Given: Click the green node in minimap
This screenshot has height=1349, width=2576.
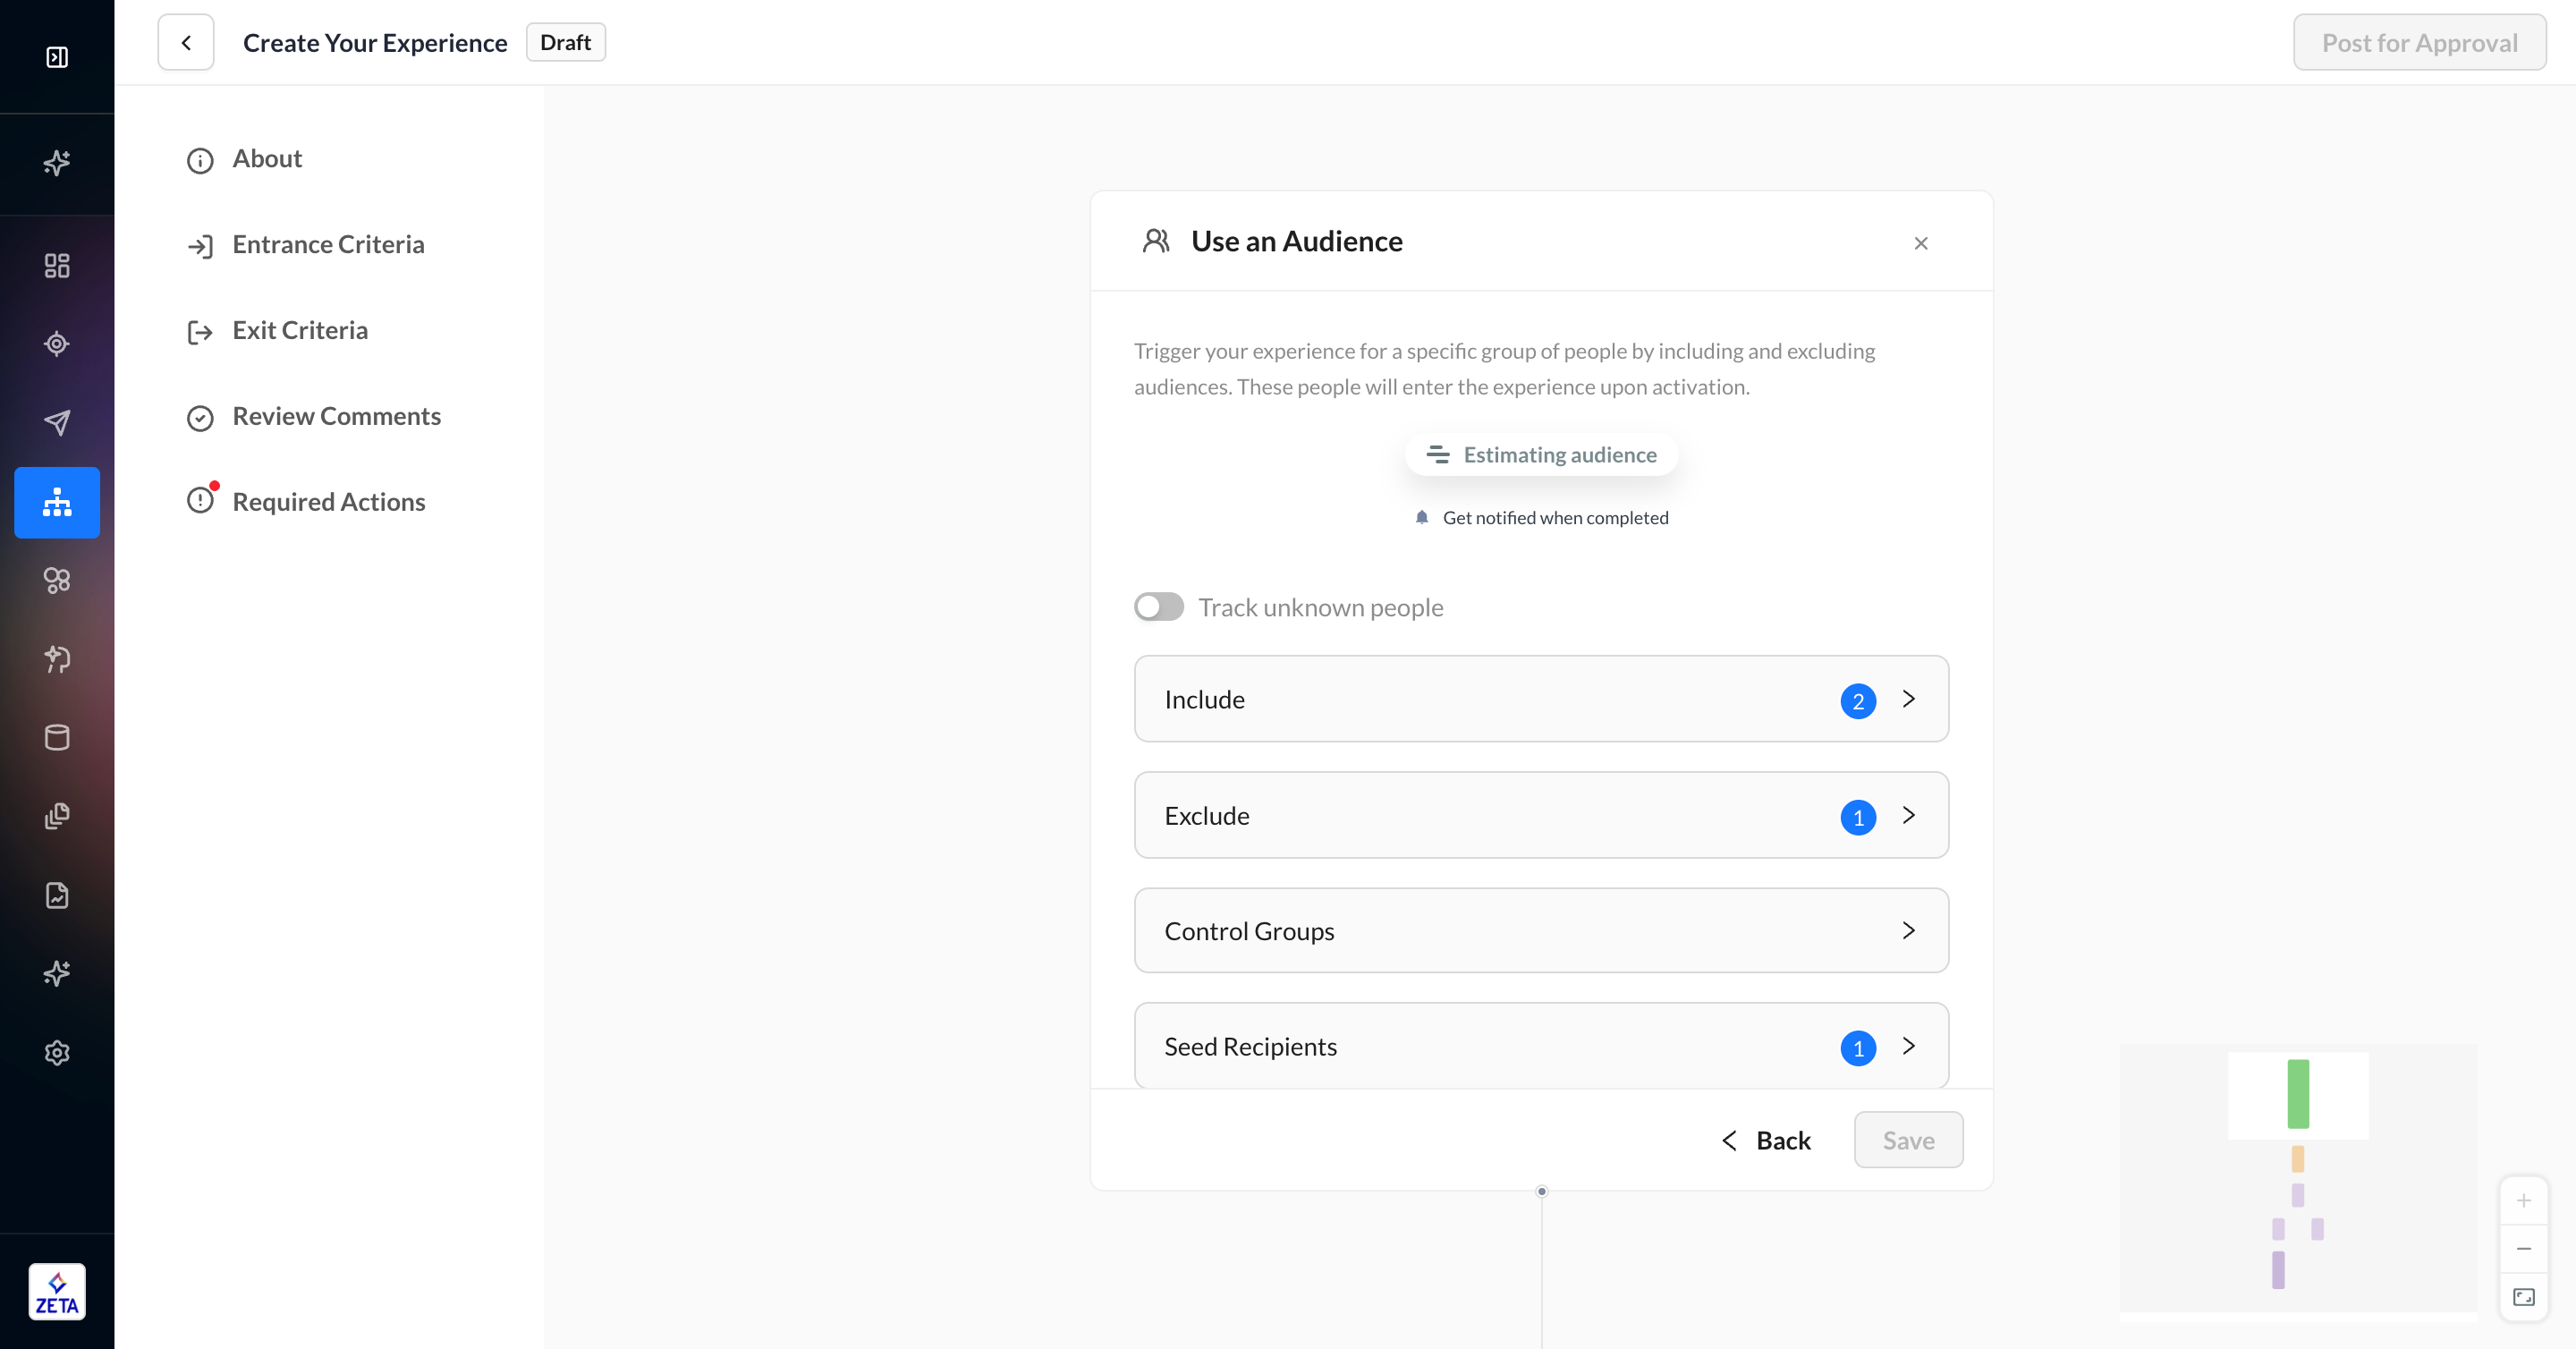Looking at the screenshot, I should (2297, 1094).
